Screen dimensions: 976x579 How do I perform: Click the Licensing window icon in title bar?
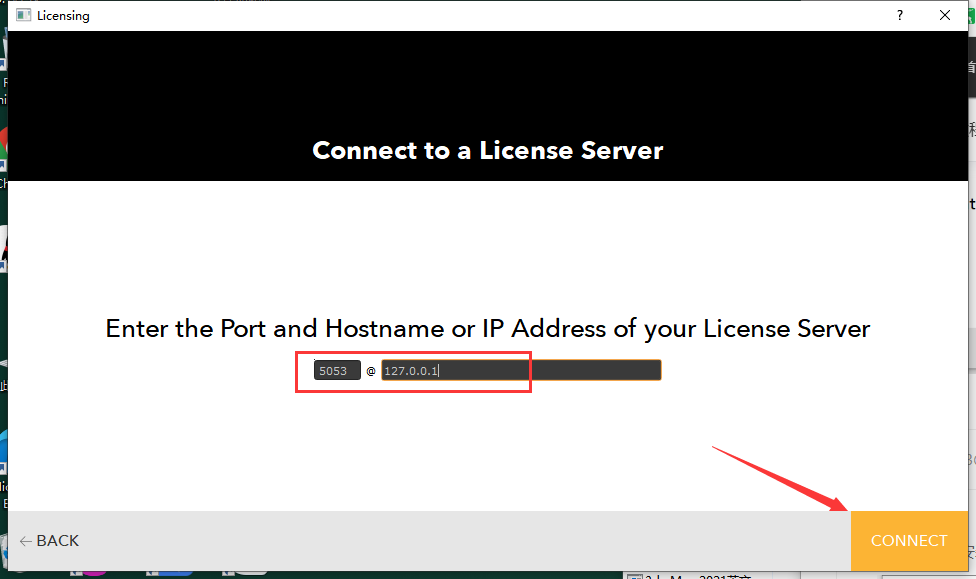pos(23,15)
